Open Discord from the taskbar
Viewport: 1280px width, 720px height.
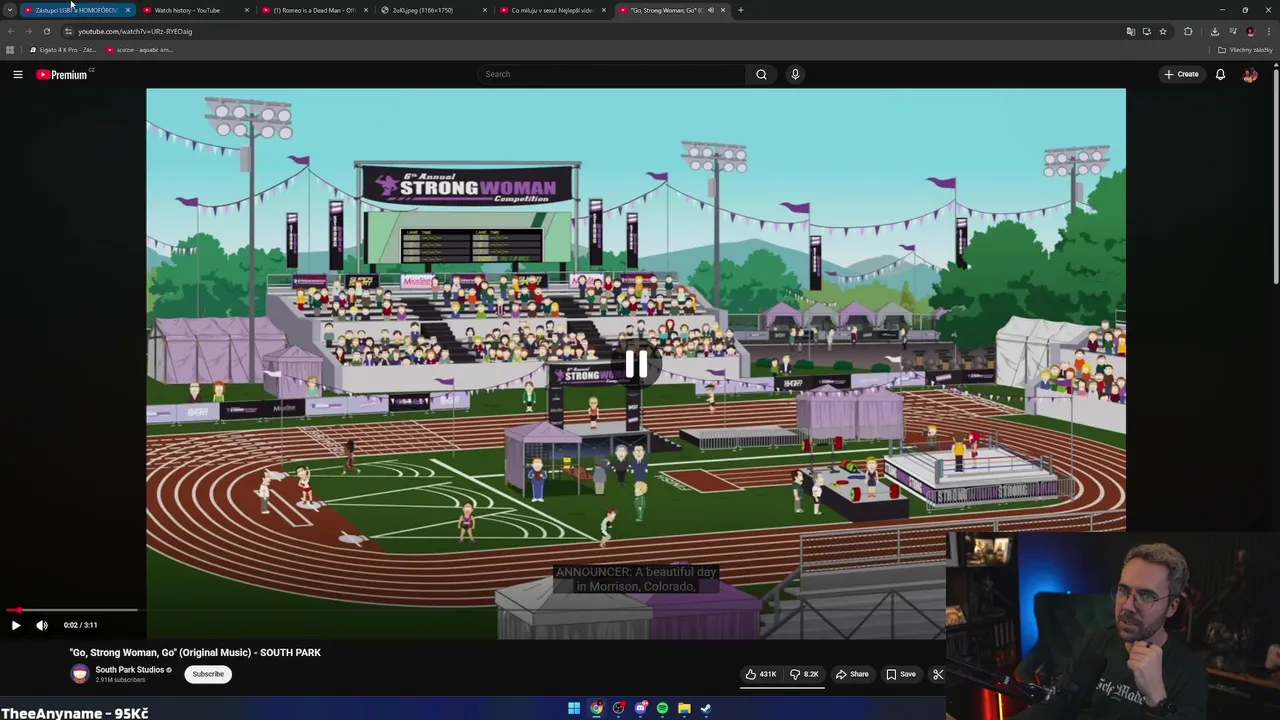click(x=640, y=709)
